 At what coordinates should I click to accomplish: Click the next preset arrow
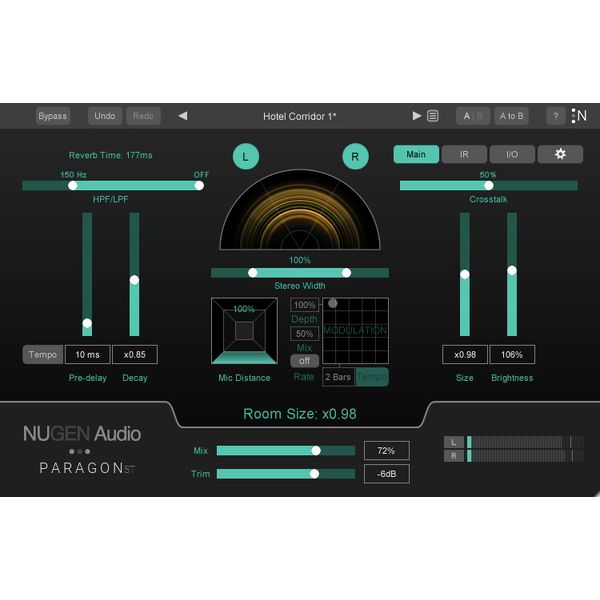tap(417, 116)
